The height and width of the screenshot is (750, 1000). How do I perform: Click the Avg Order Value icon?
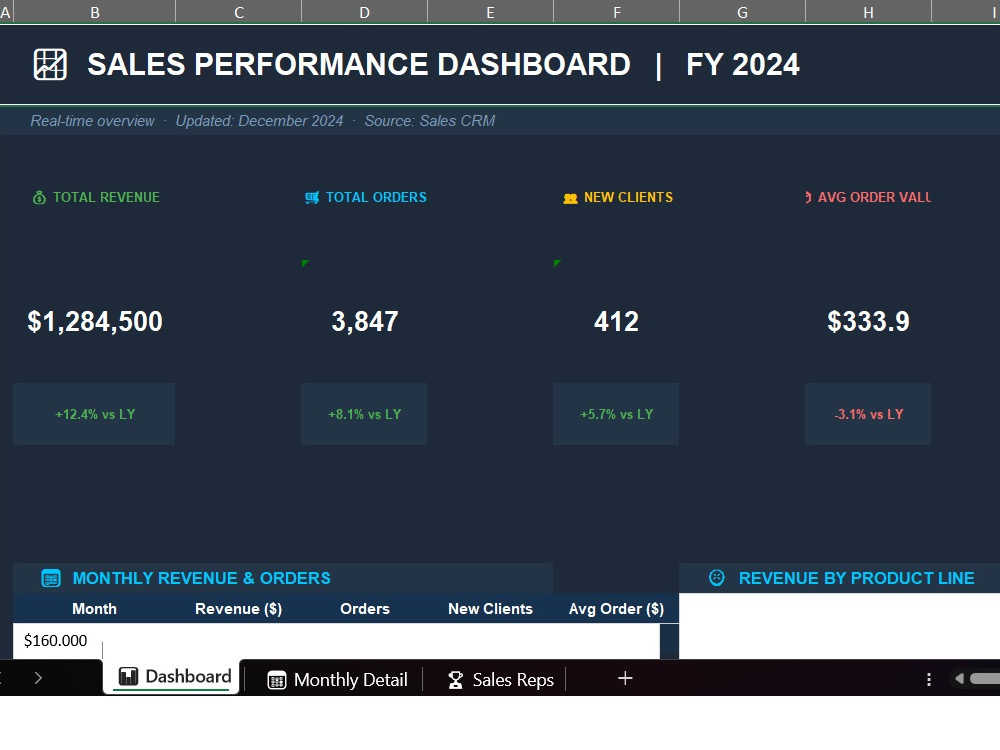click(x=808, y=198)
